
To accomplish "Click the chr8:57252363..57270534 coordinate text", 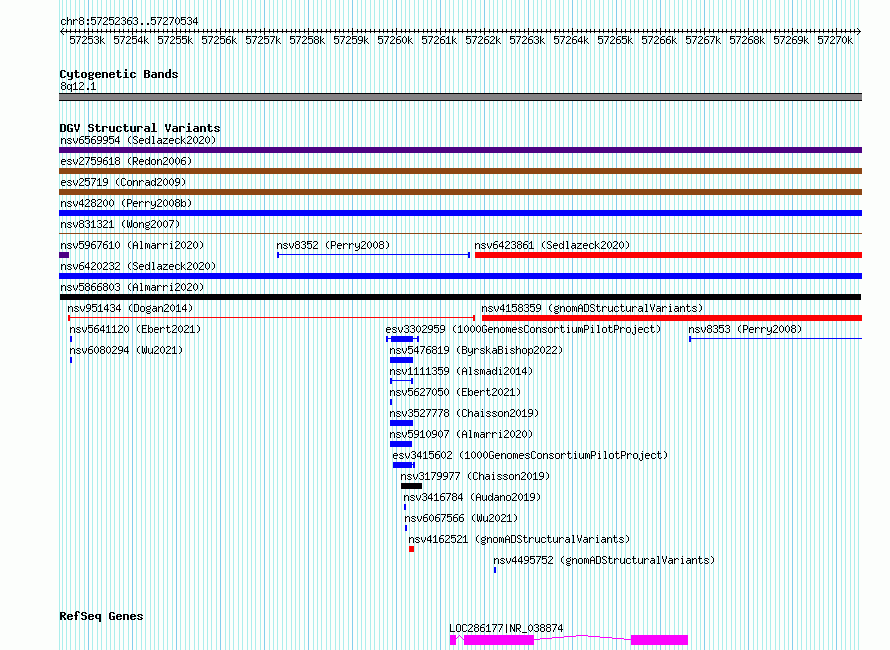I will (x=129, y=22).
